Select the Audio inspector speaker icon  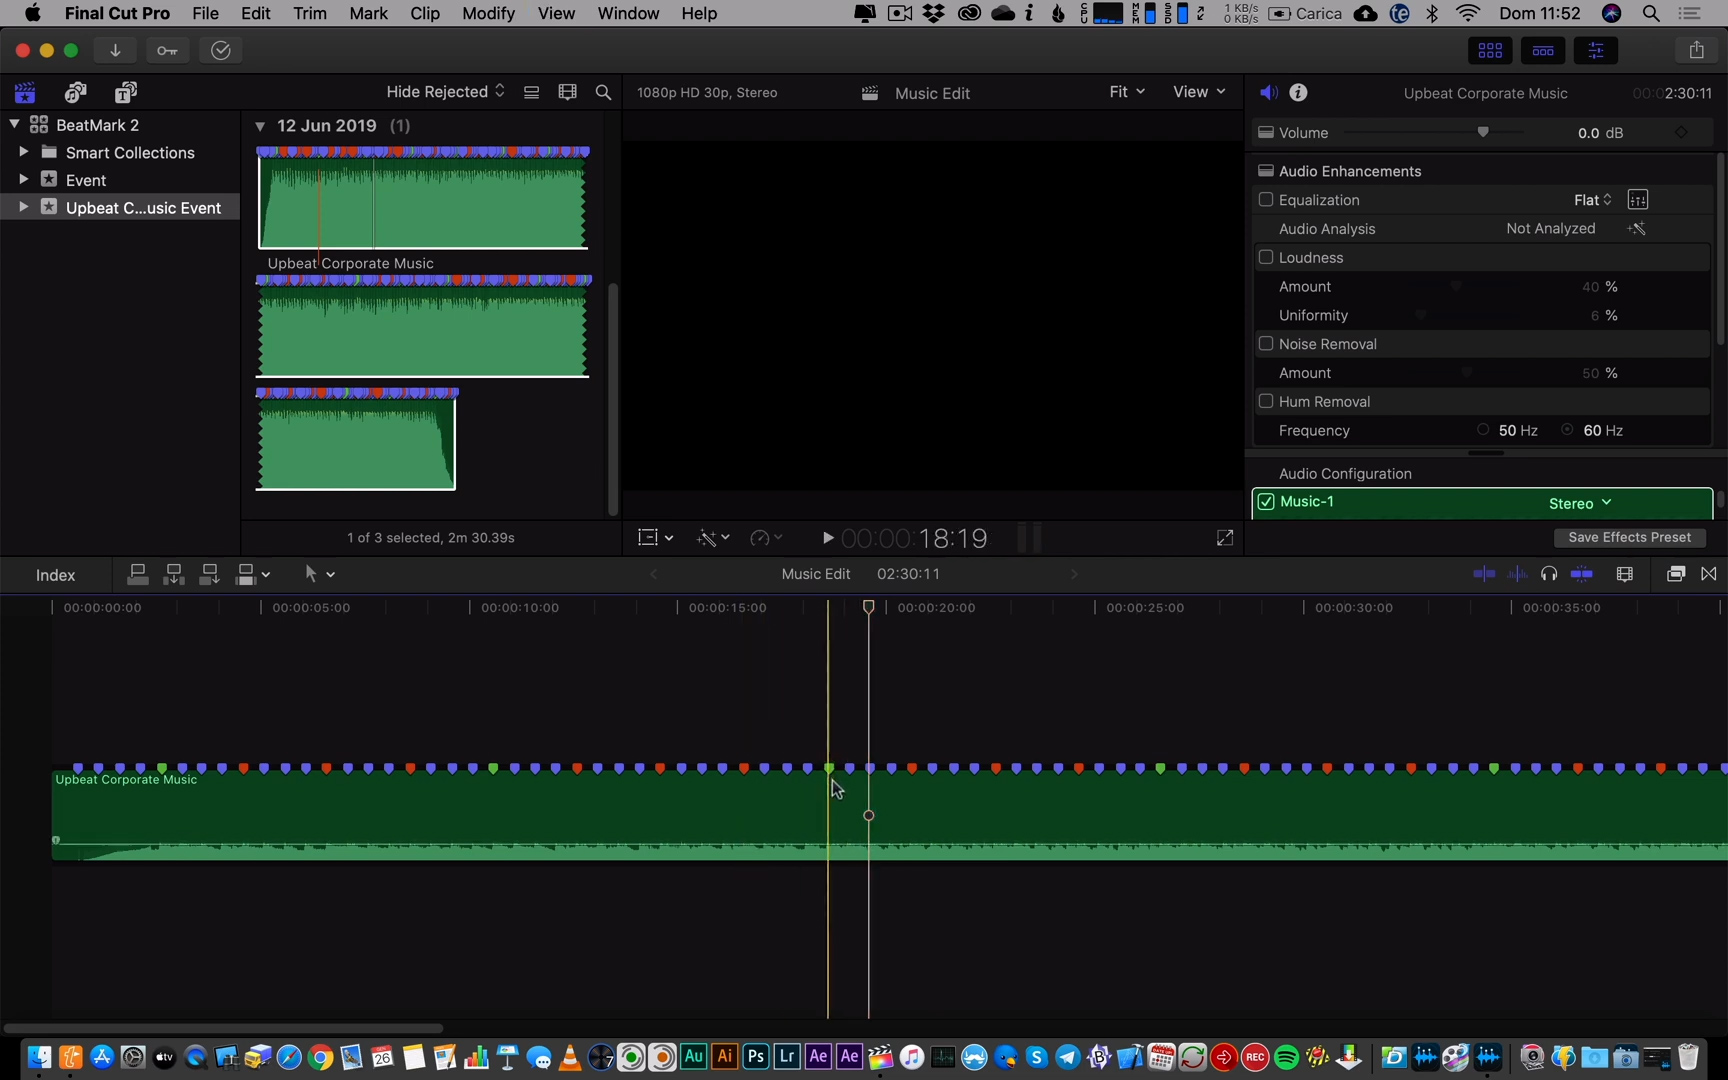click(x=1269, y=92)
